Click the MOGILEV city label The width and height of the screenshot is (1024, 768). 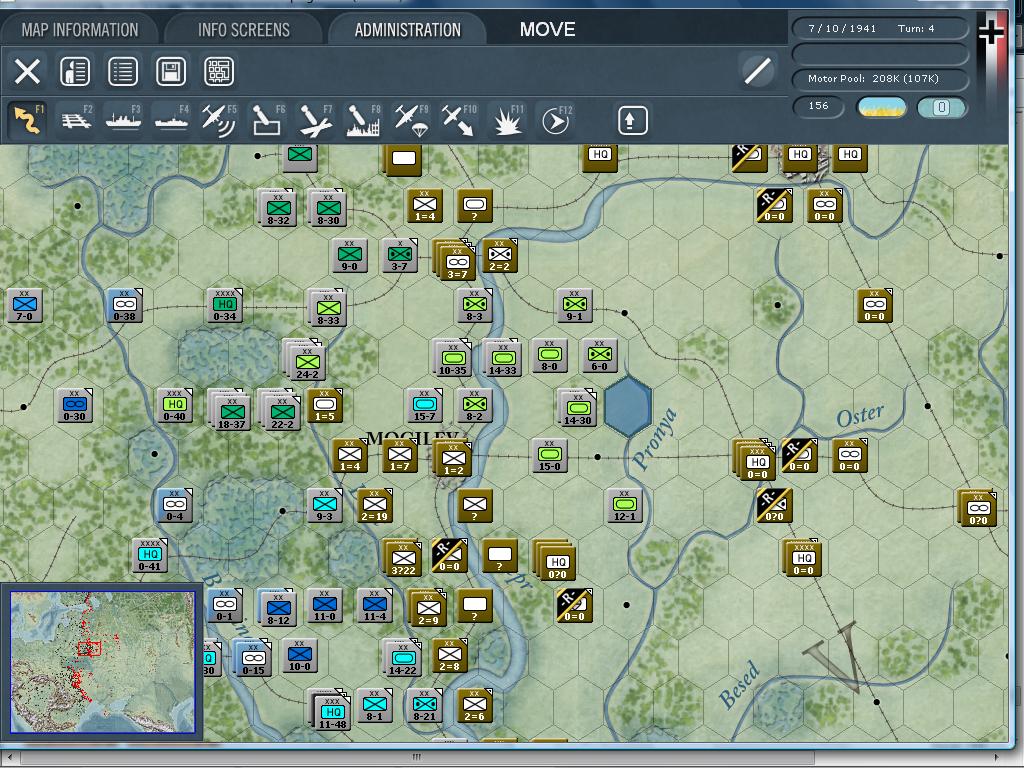(x=413, y=438)
